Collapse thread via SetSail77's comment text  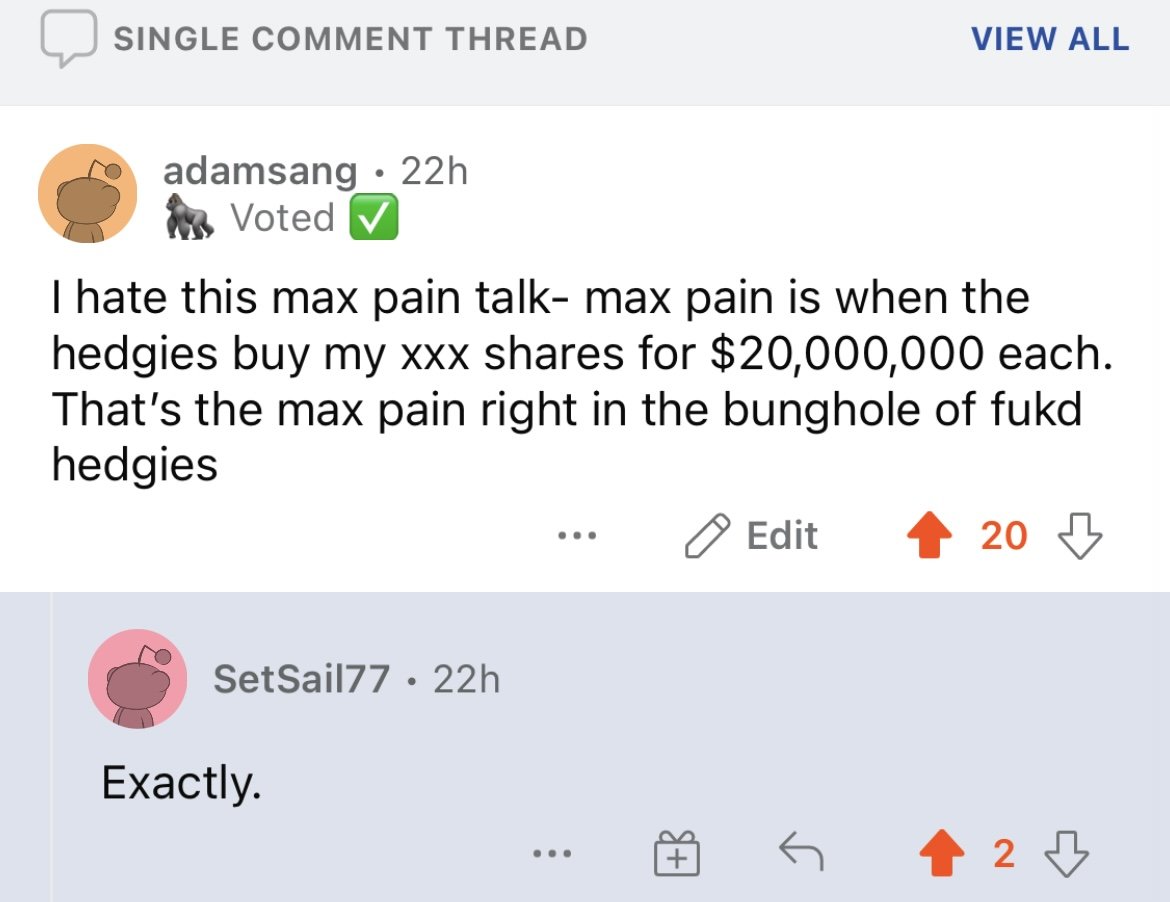click(x=181, y=783)
